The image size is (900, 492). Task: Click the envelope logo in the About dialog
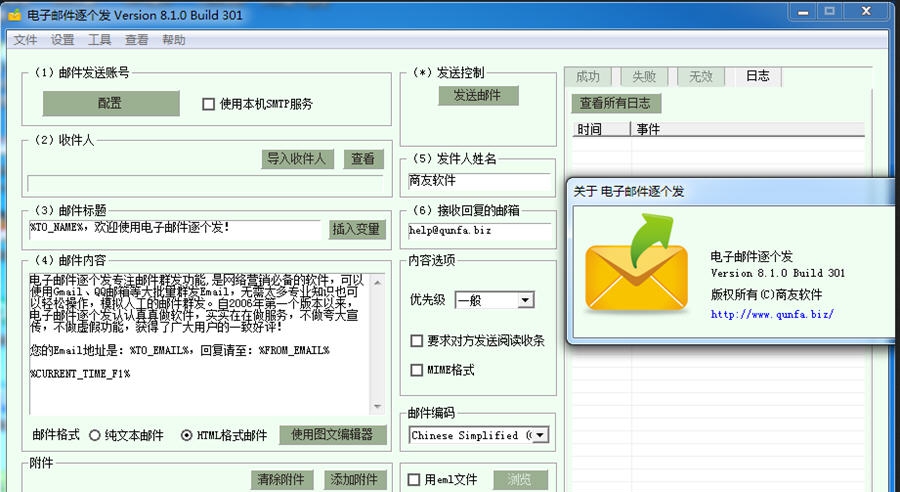(x=636, y=264)
